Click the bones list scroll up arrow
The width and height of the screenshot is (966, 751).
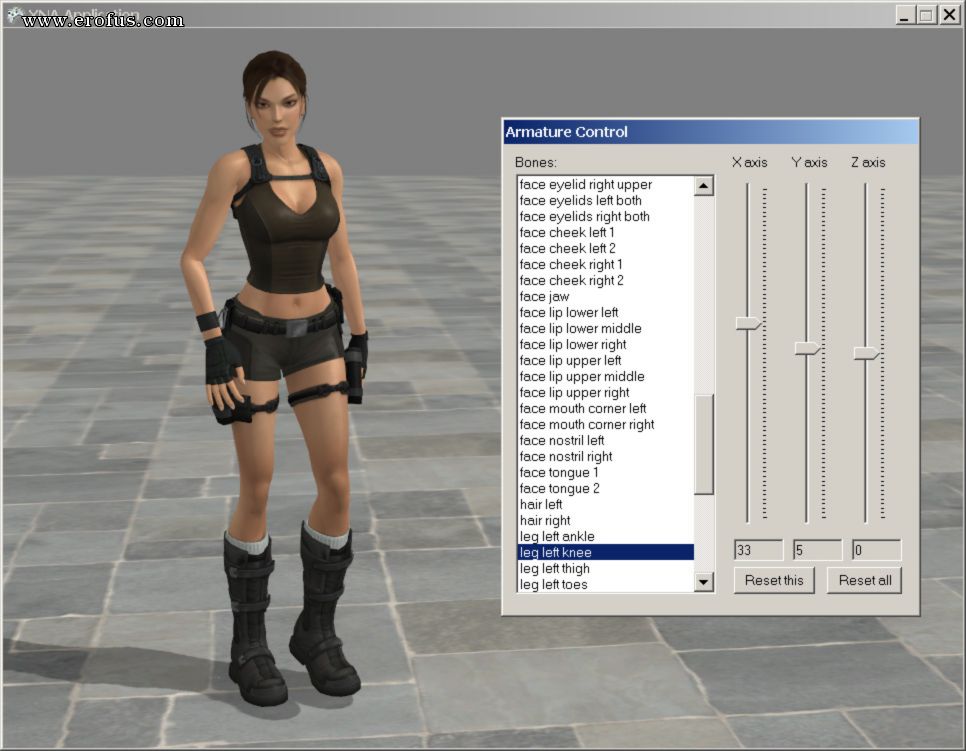click(704, 185)
